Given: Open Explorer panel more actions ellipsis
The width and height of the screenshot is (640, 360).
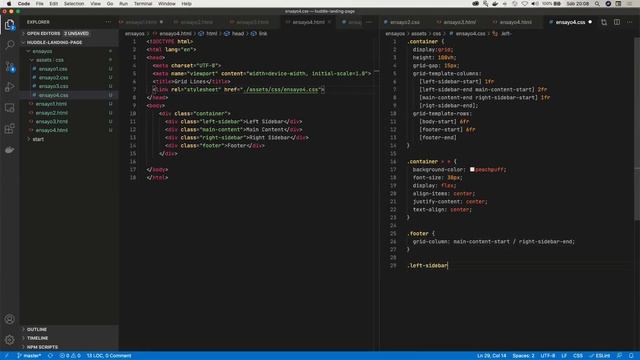Looking at the screenshot, I should click(x=108, y=22).
